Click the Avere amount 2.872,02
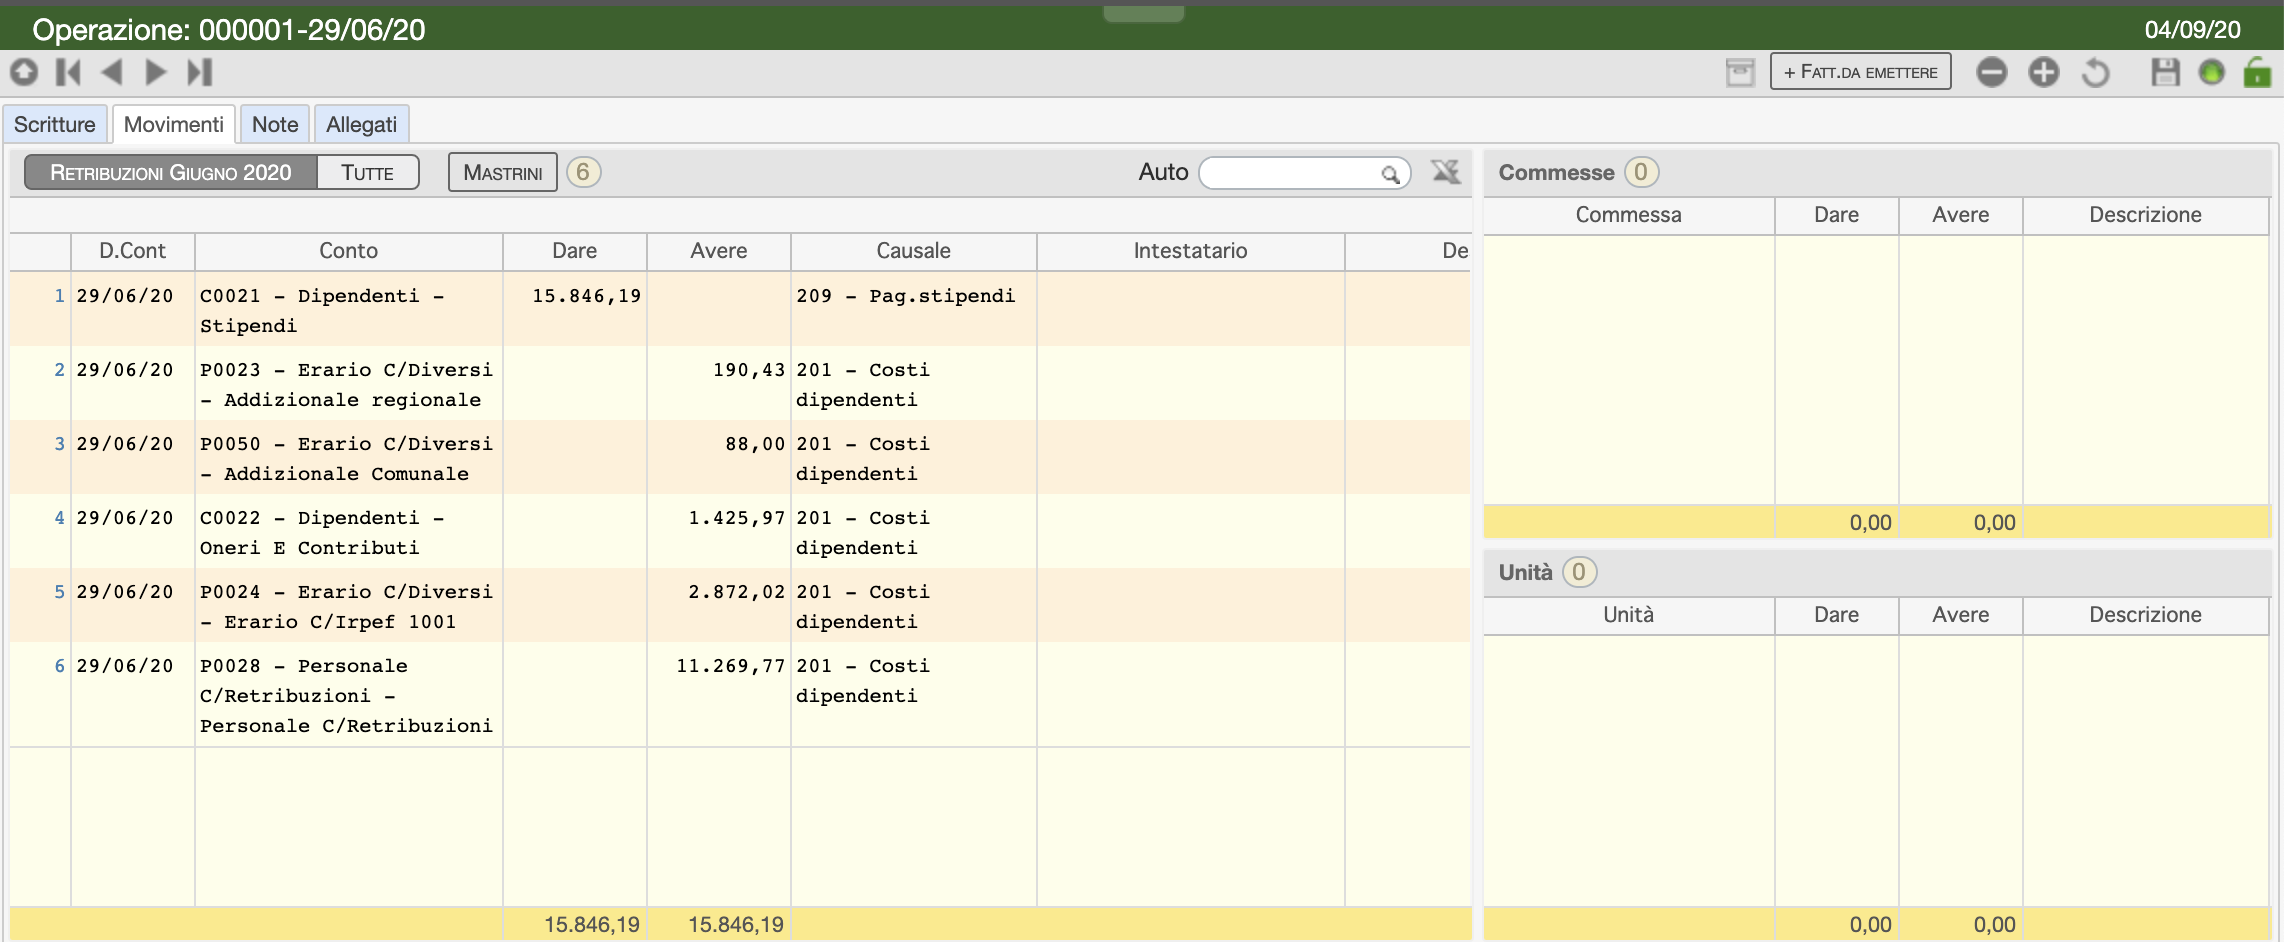Image resolution: width=2284 pixels, height=942 pixels. pyautogui.click(x=736, y=592)
